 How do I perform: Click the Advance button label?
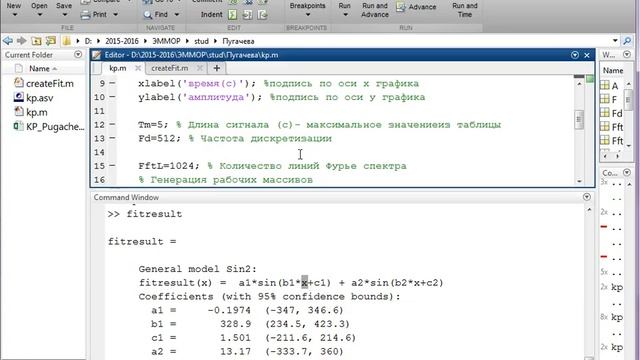click(422, 7)
